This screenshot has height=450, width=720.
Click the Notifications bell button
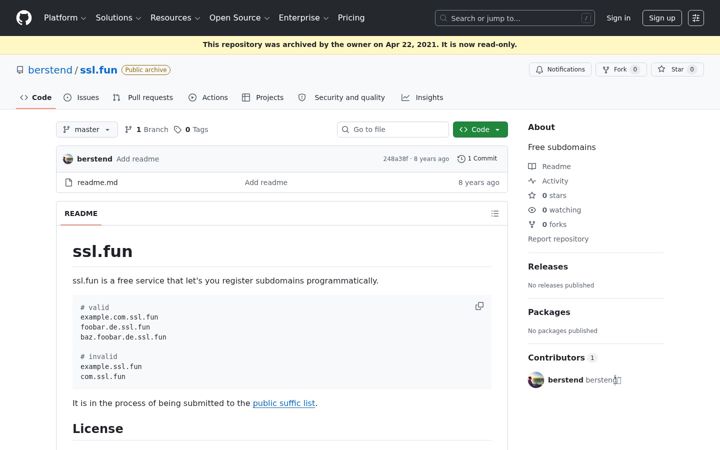560,69
